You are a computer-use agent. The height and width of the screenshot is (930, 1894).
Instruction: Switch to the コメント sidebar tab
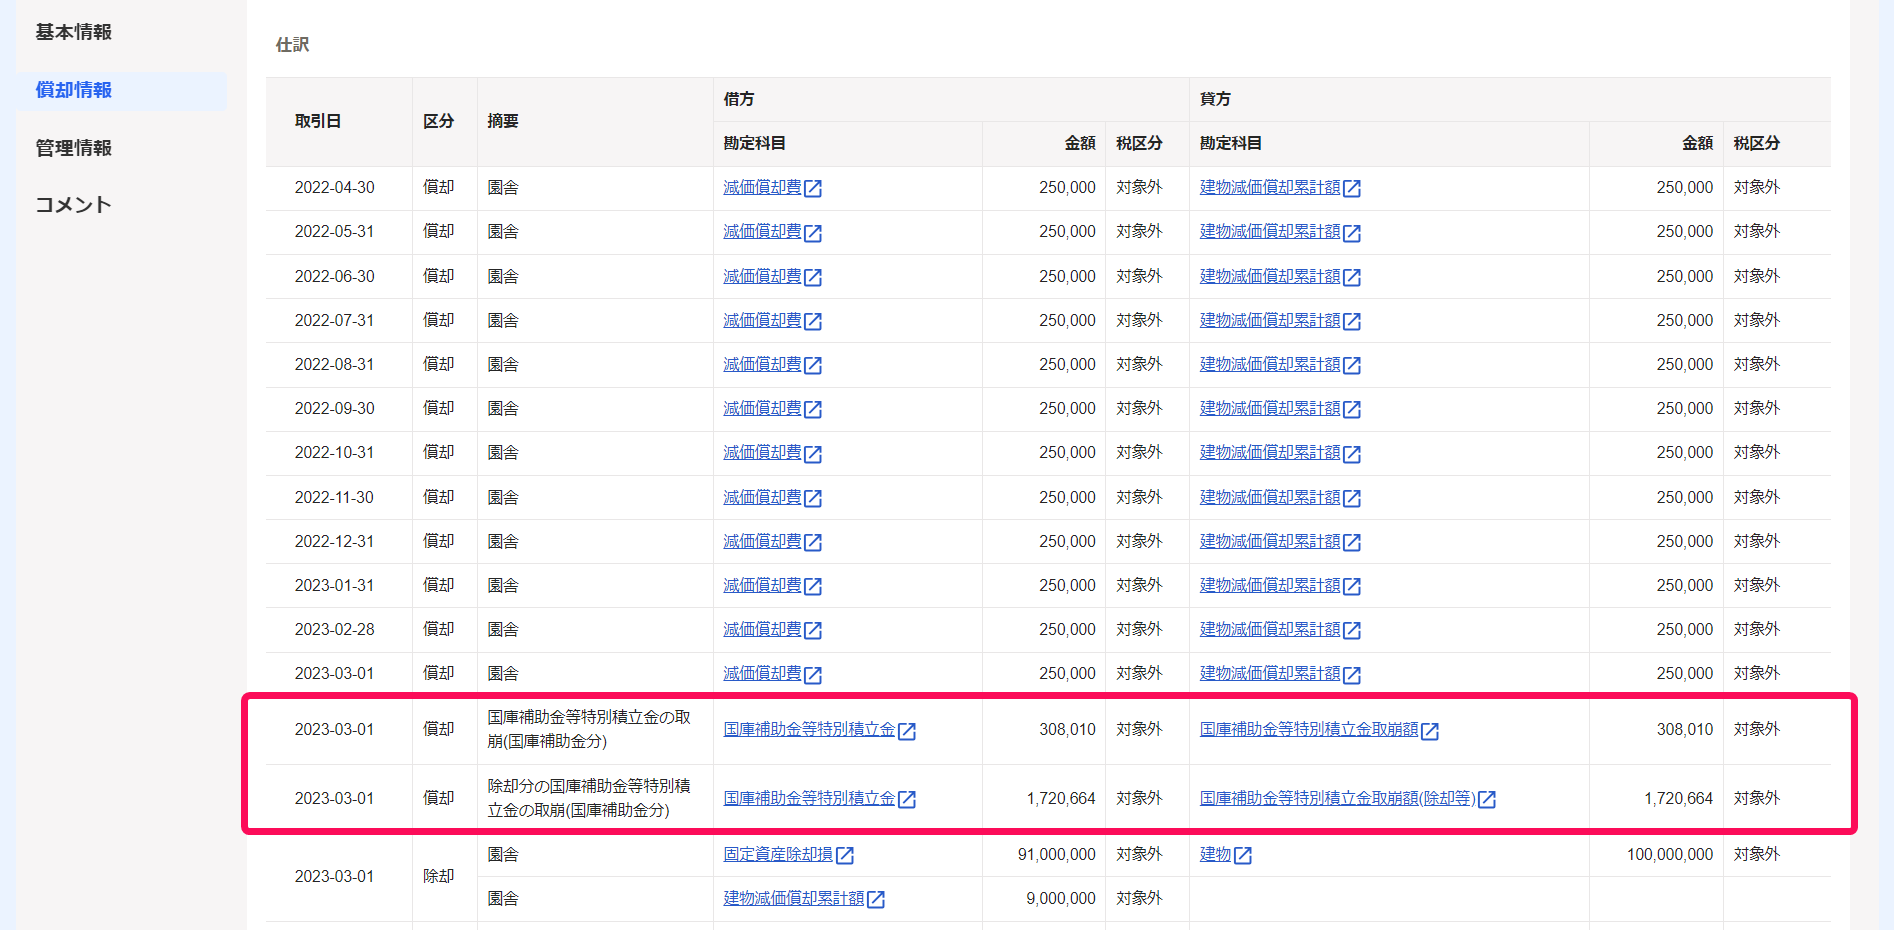pyautogui.click(x=74, y=205)
